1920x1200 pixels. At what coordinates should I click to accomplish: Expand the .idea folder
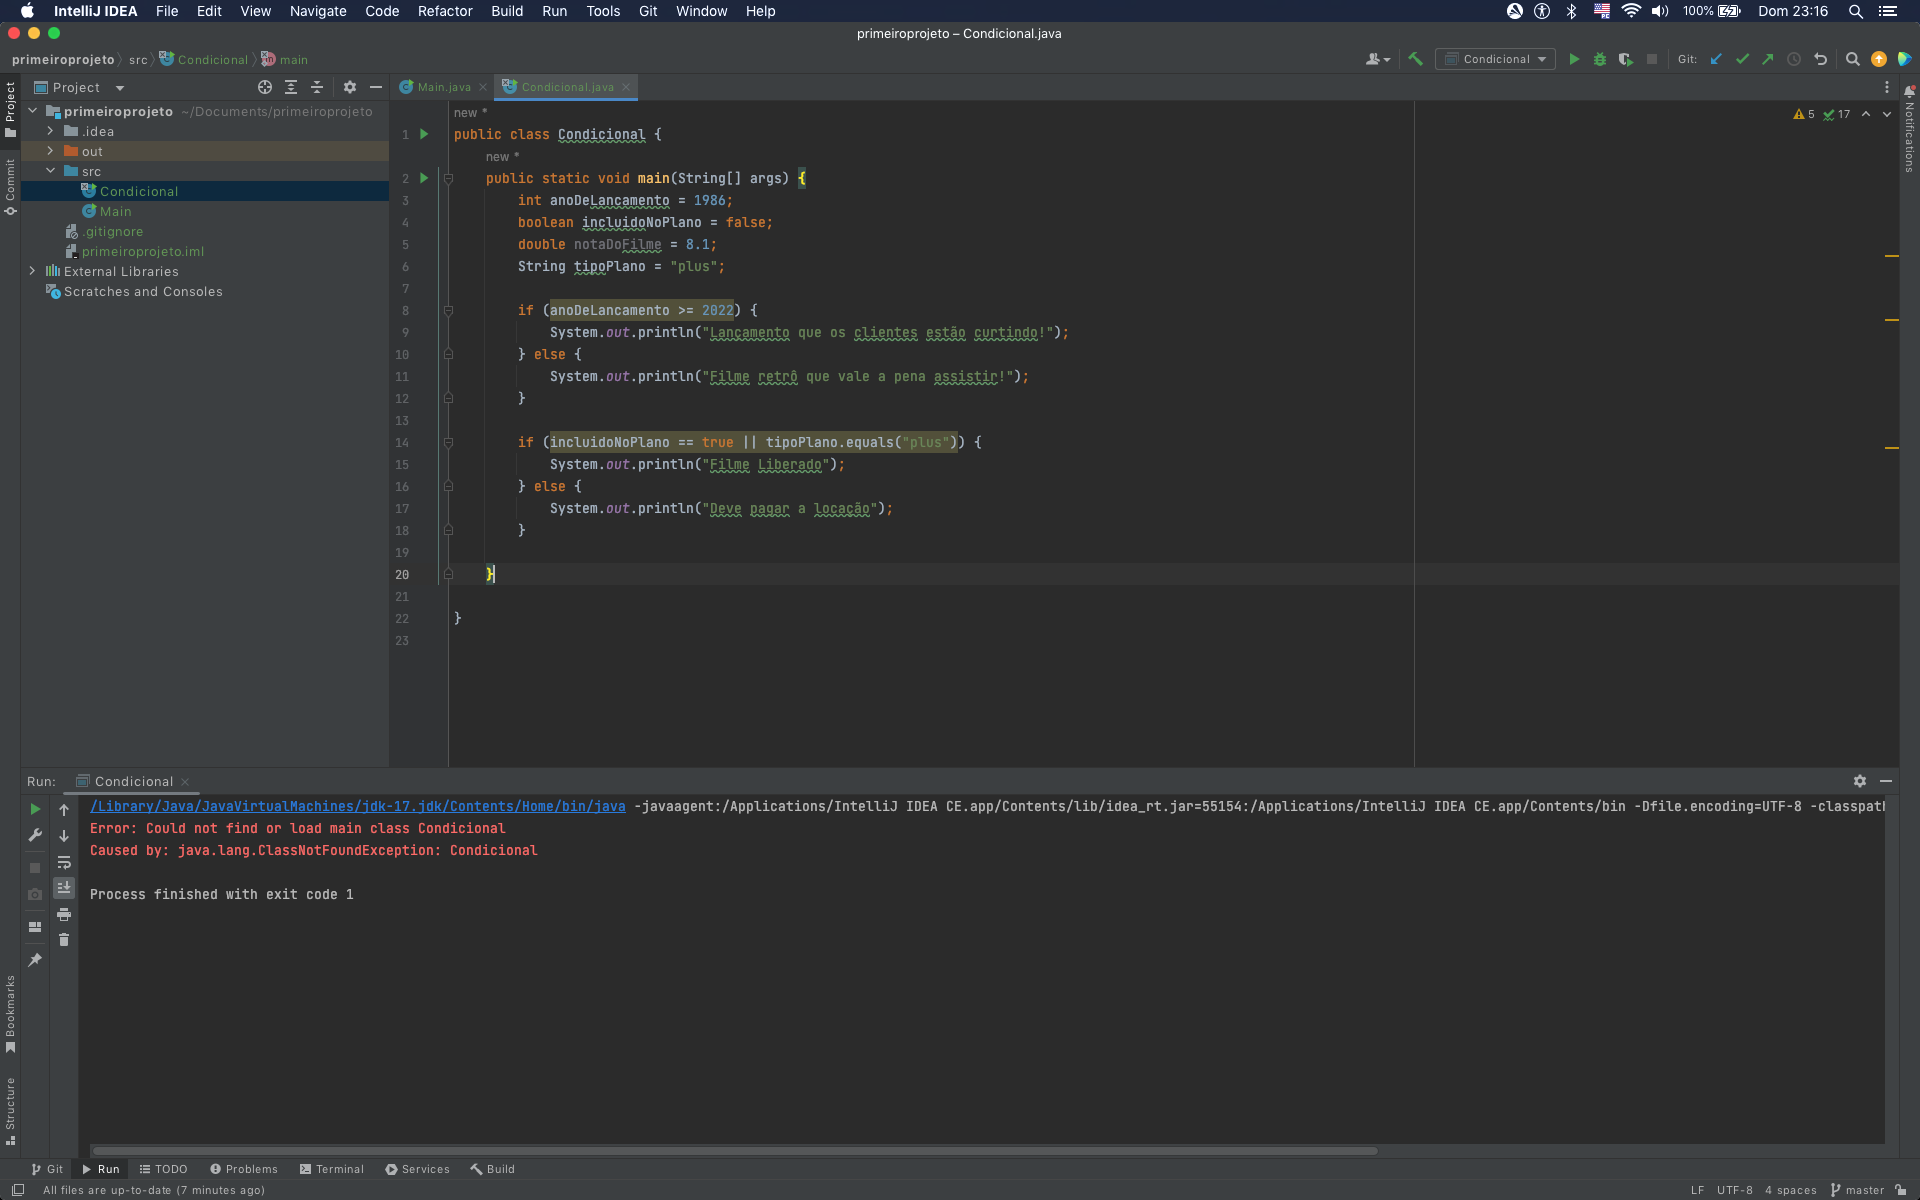point(50,131)
